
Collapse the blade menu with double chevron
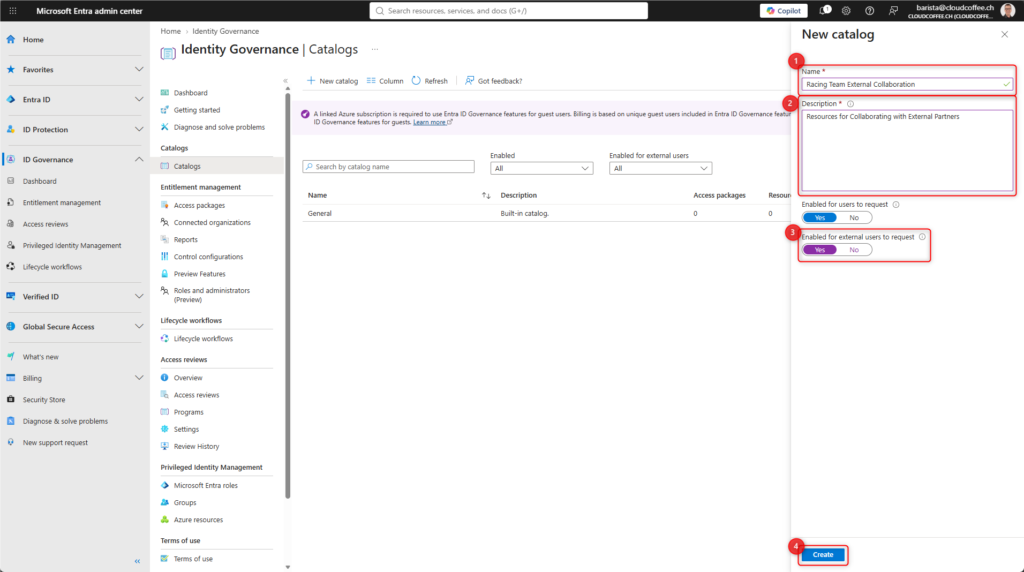tap(285, 81)
